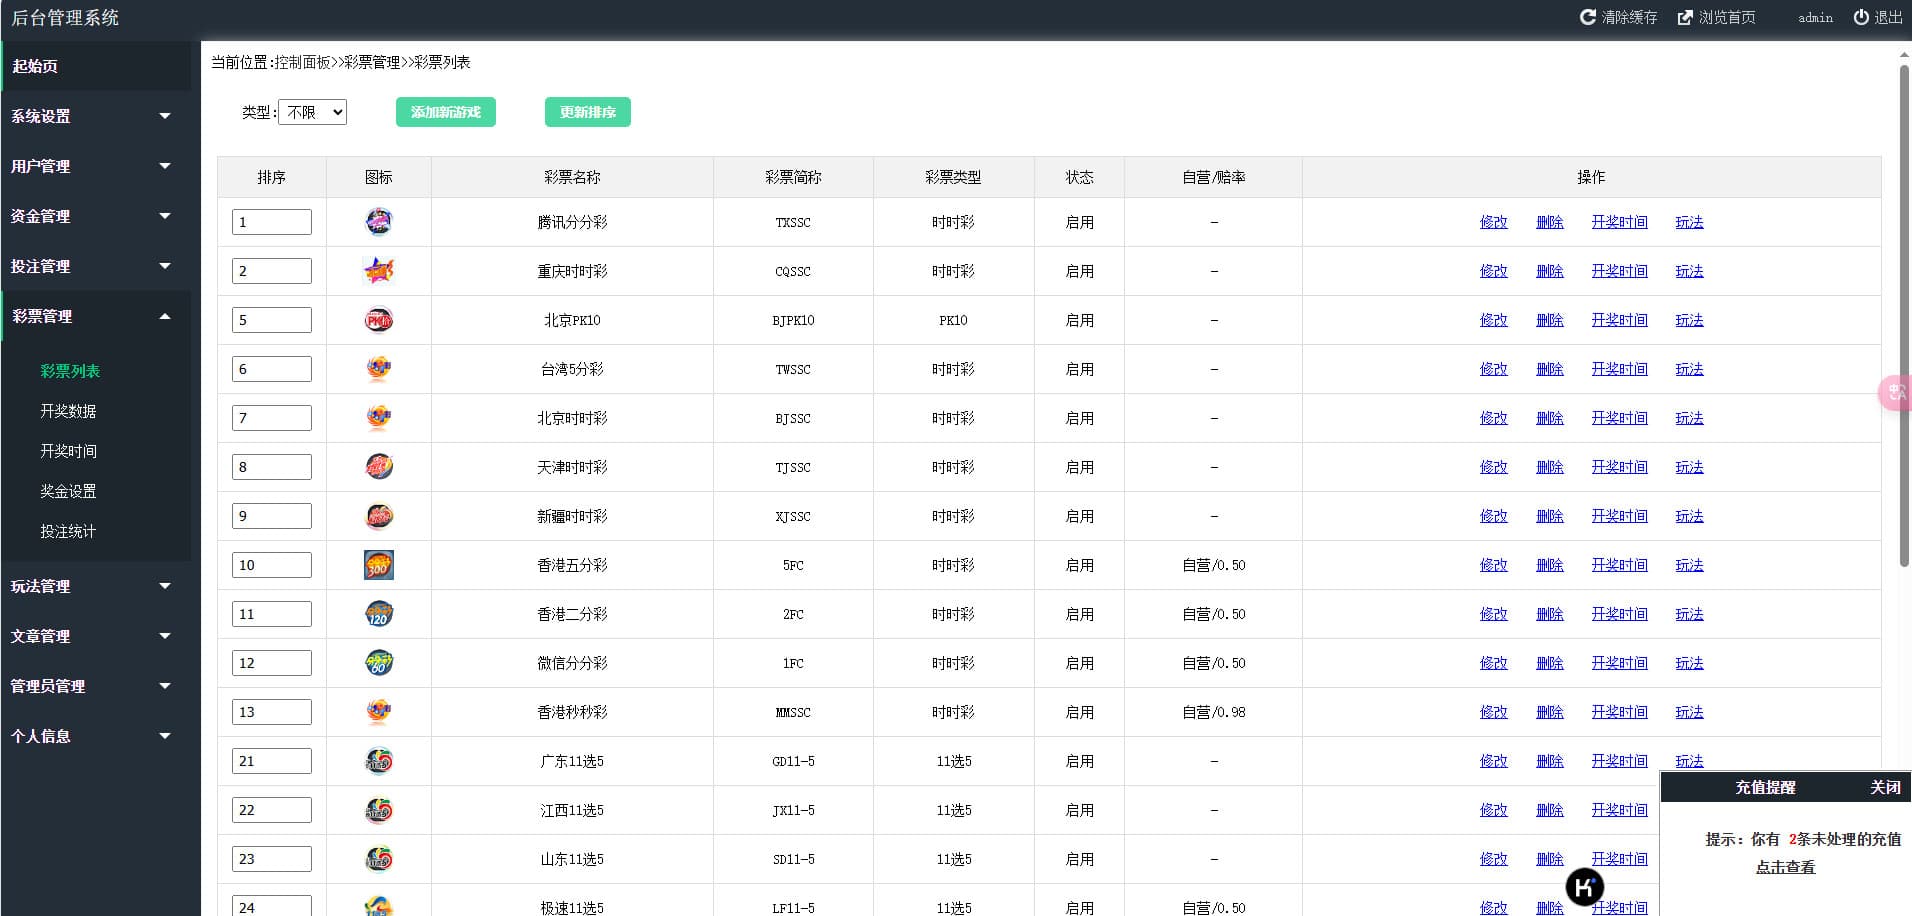Close the 充值提醒 notification popup

(1884, 787)
